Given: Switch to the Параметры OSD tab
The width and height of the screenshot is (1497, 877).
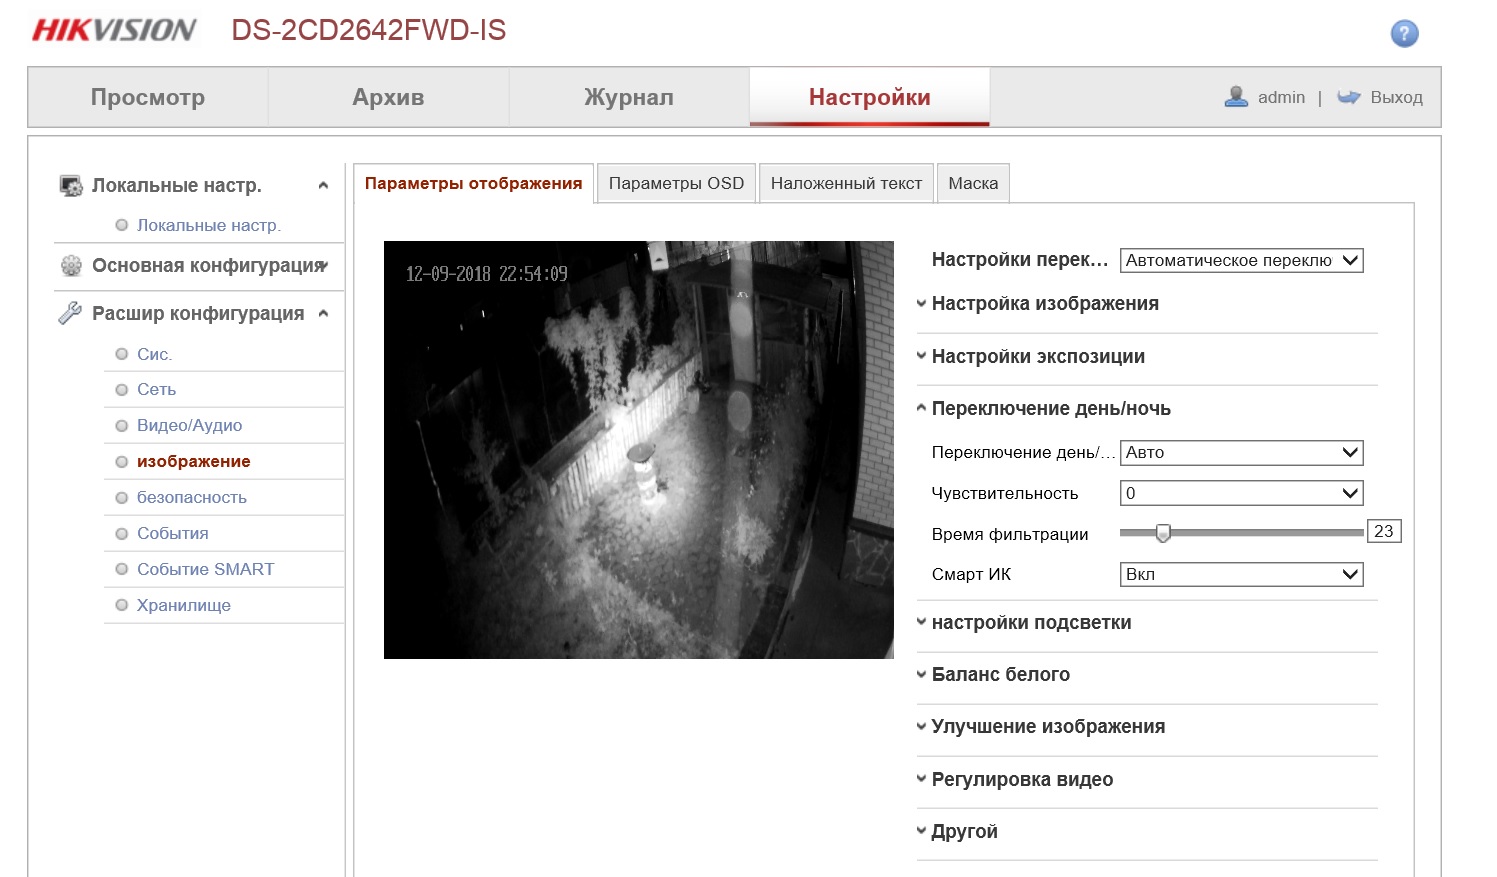Looking at the screenshot, I should pos(676,184).
